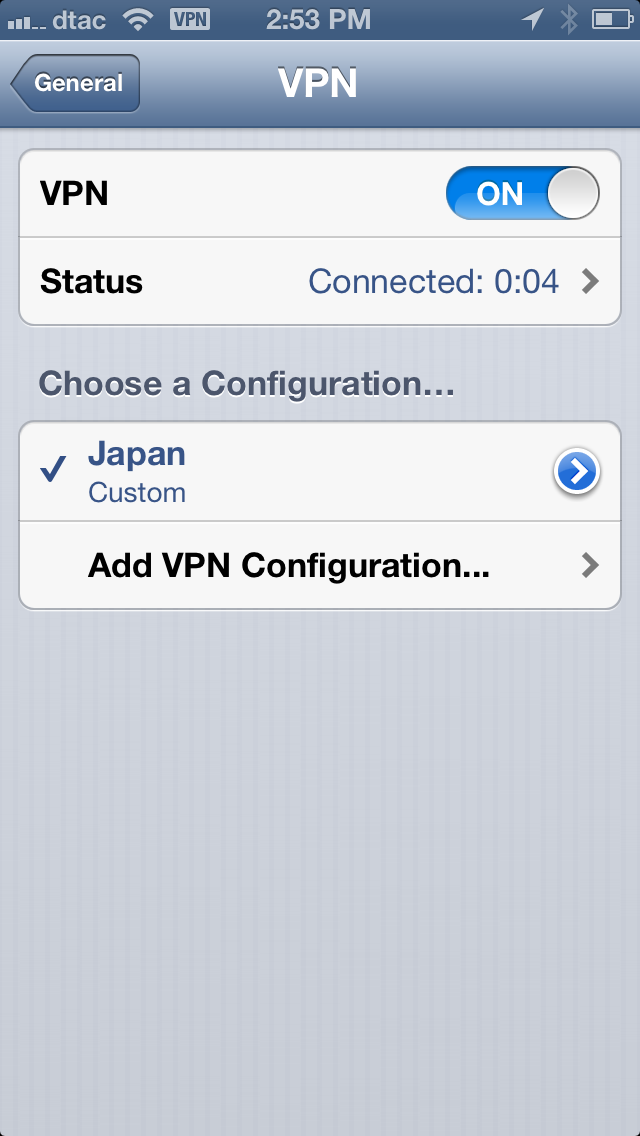
Task: Open the Add VPN Configuration chevron
Action: click(x=591, y=565)
